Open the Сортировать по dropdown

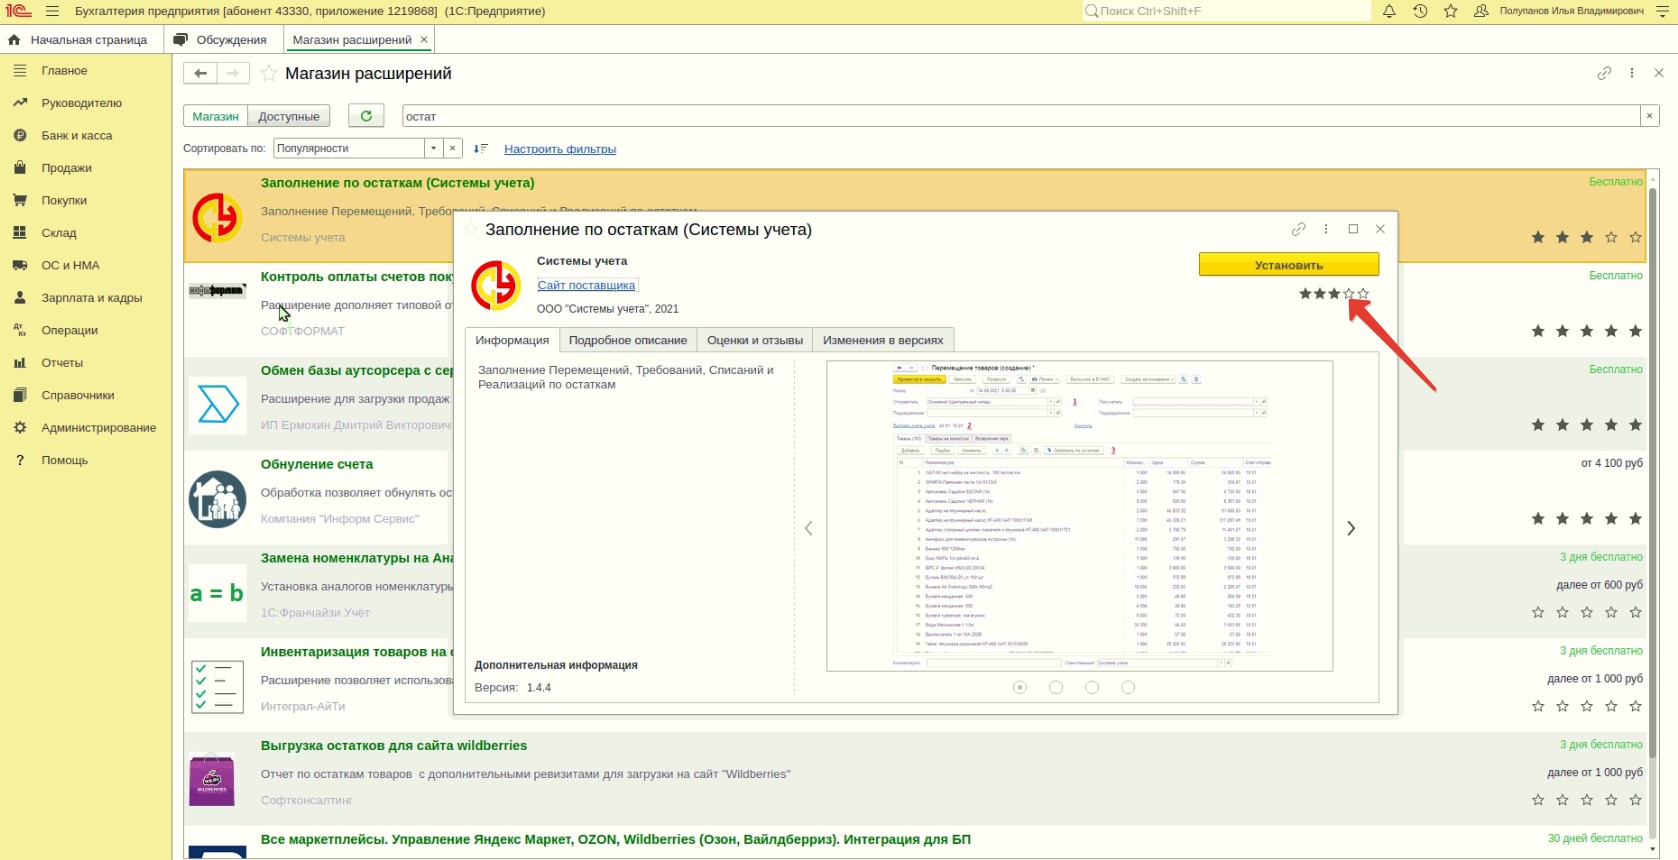pos(433,148)
